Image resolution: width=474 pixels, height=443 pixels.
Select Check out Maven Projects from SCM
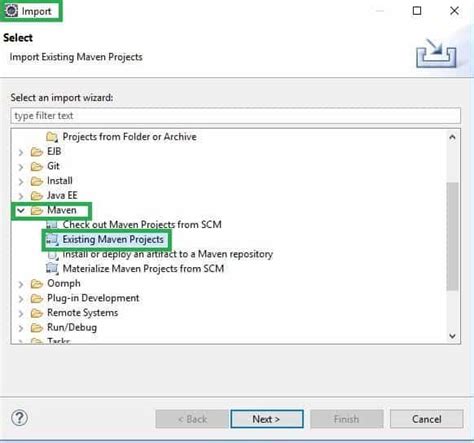coord(142,224)
